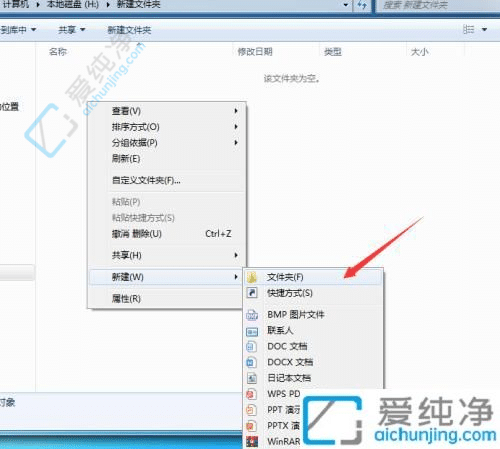This screenshot has width=500, height=449.
Task: Click the 联系人 contact icon
Action: click(252, 331)
